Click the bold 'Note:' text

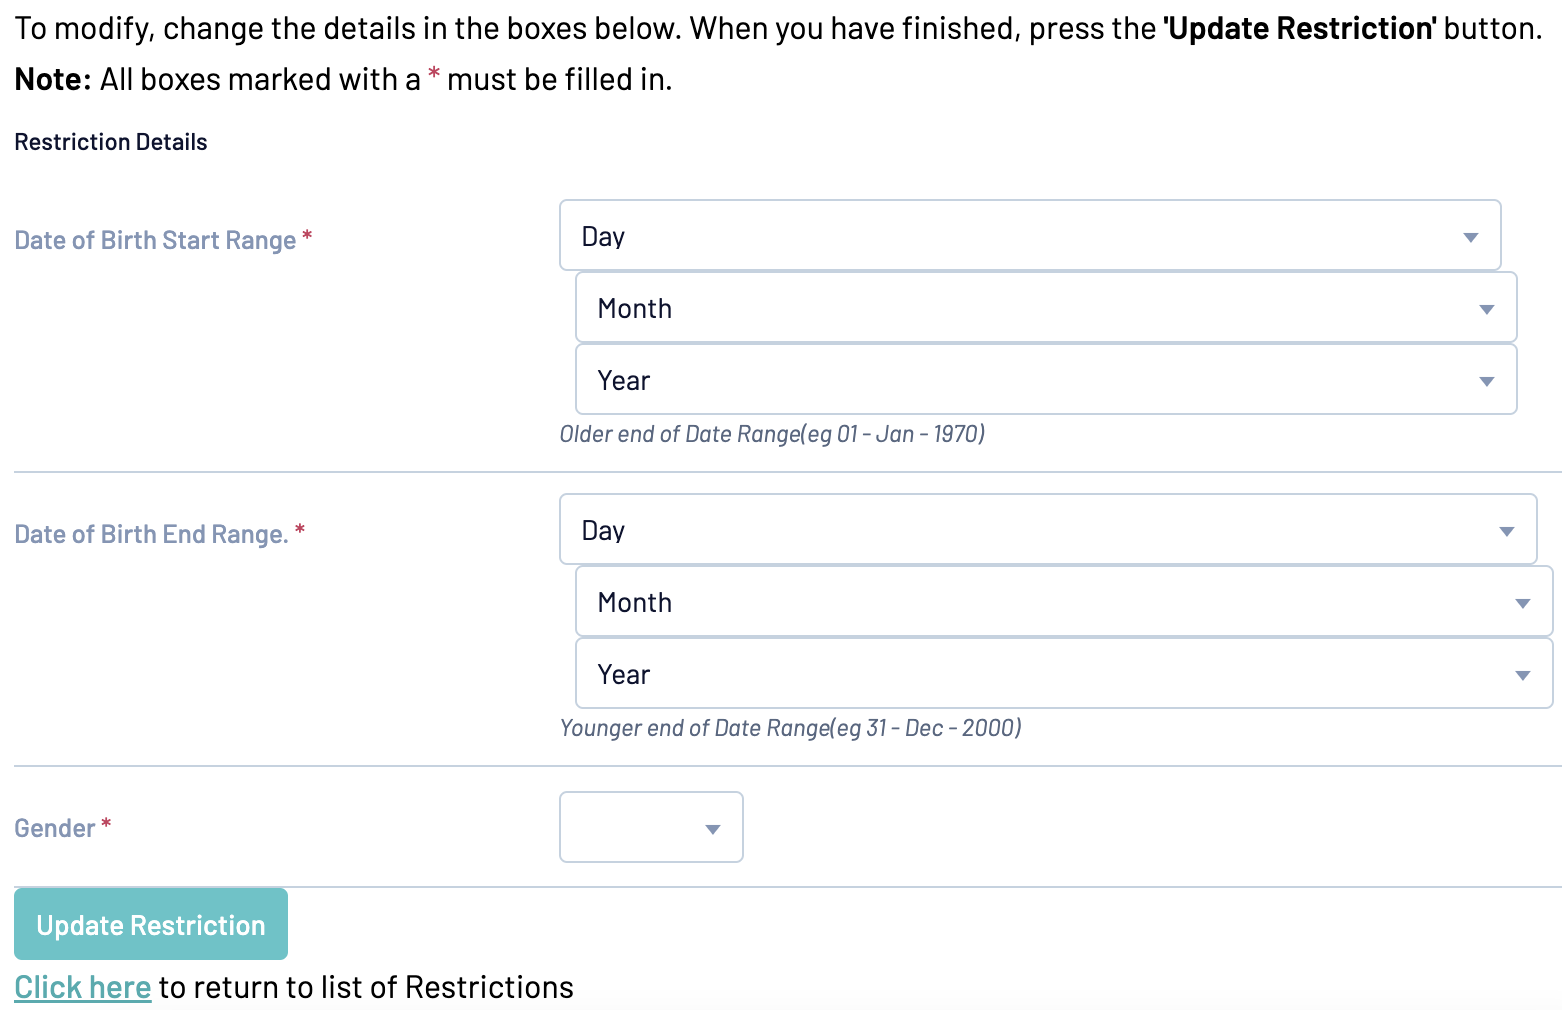[53, 80]
